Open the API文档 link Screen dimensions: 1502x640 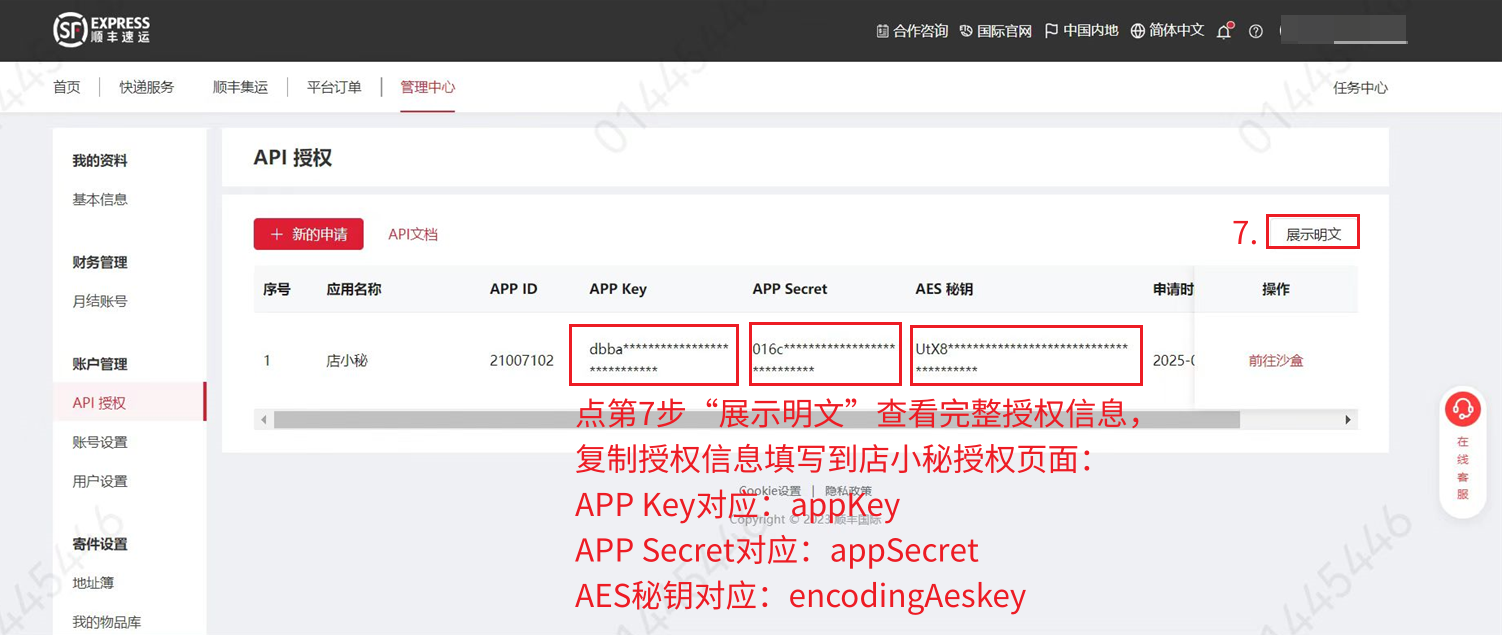[413, 234]
